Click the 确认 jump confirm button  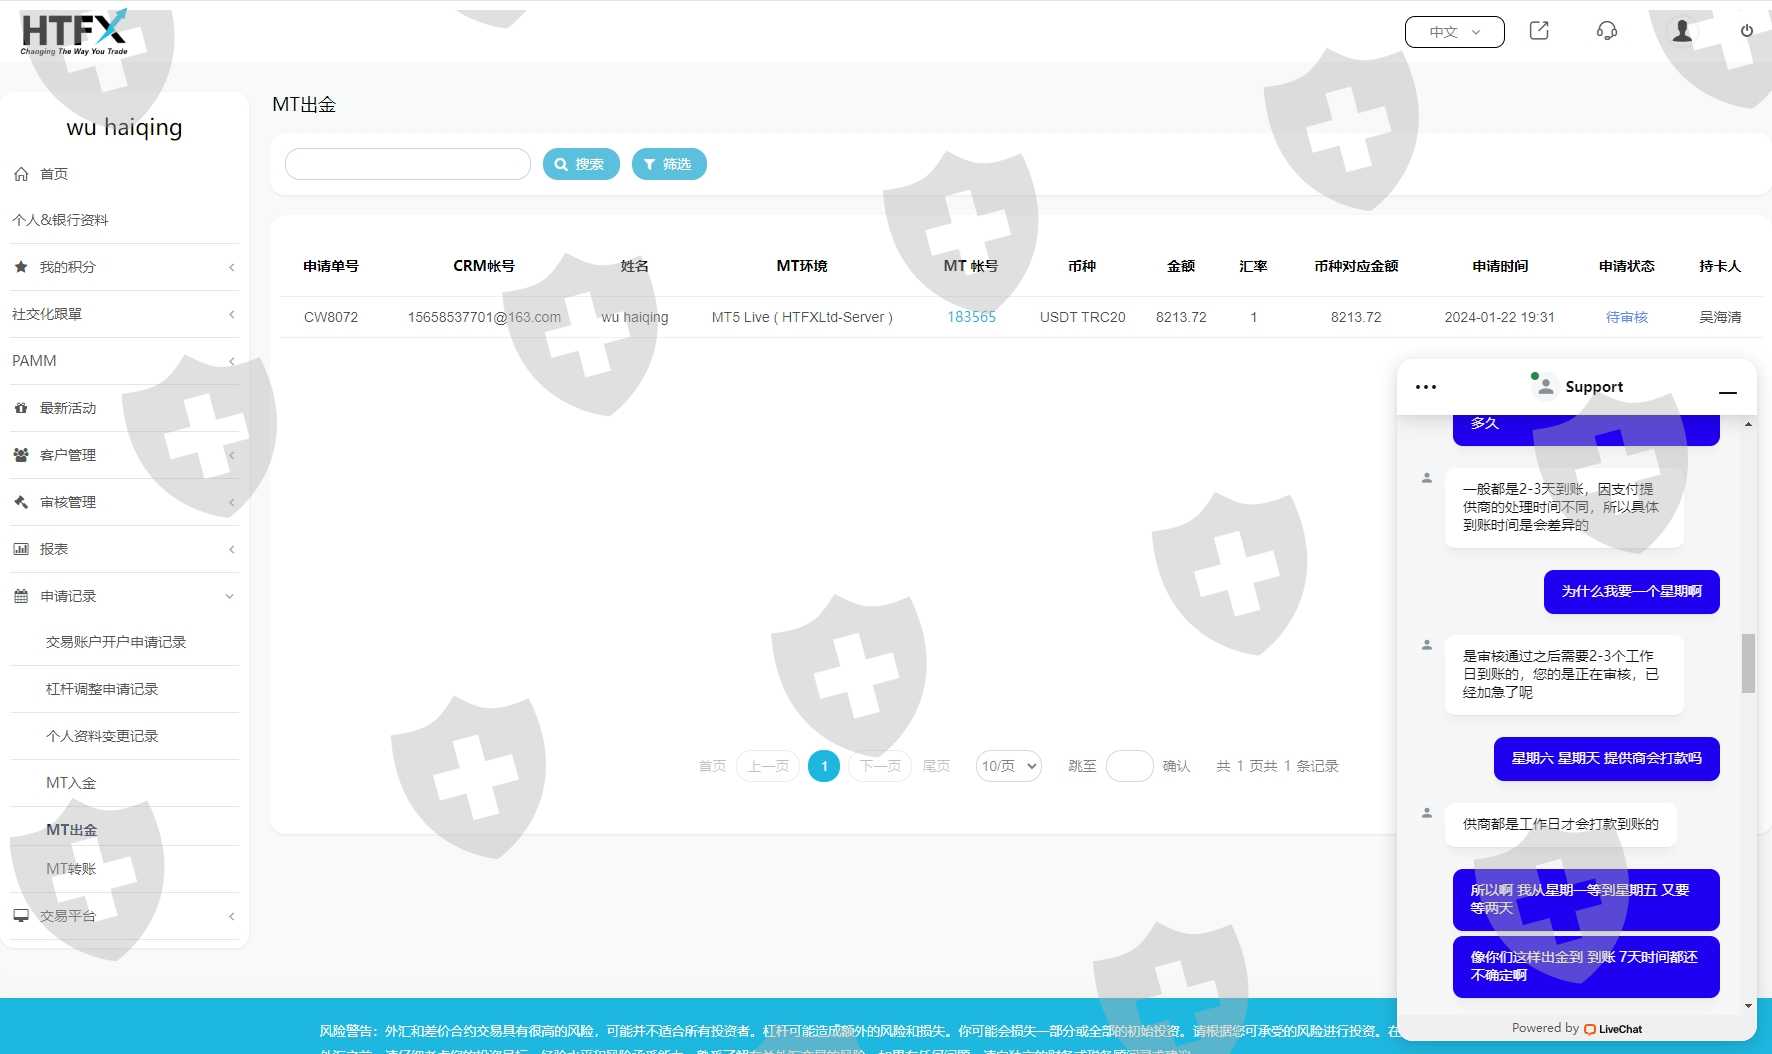(1176, 766)
